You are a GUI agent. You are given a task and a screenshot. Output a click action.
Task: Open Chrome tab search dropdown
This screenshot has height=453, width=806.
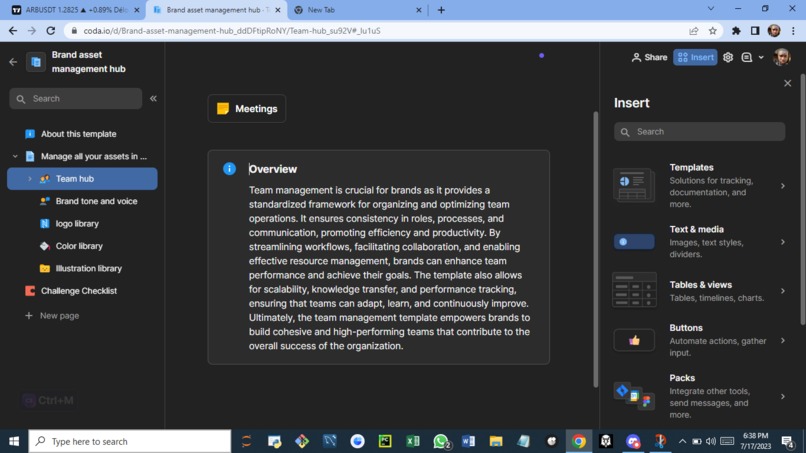(711, 9)
